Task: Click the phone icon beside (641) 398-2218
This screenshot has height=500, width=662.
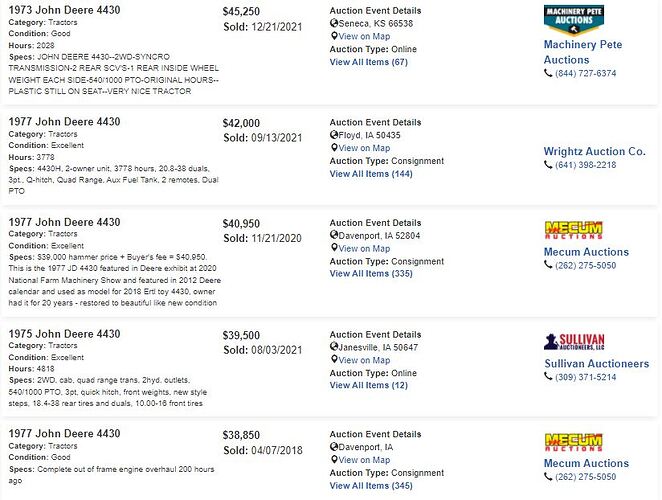Action: [x=548, y=165]
